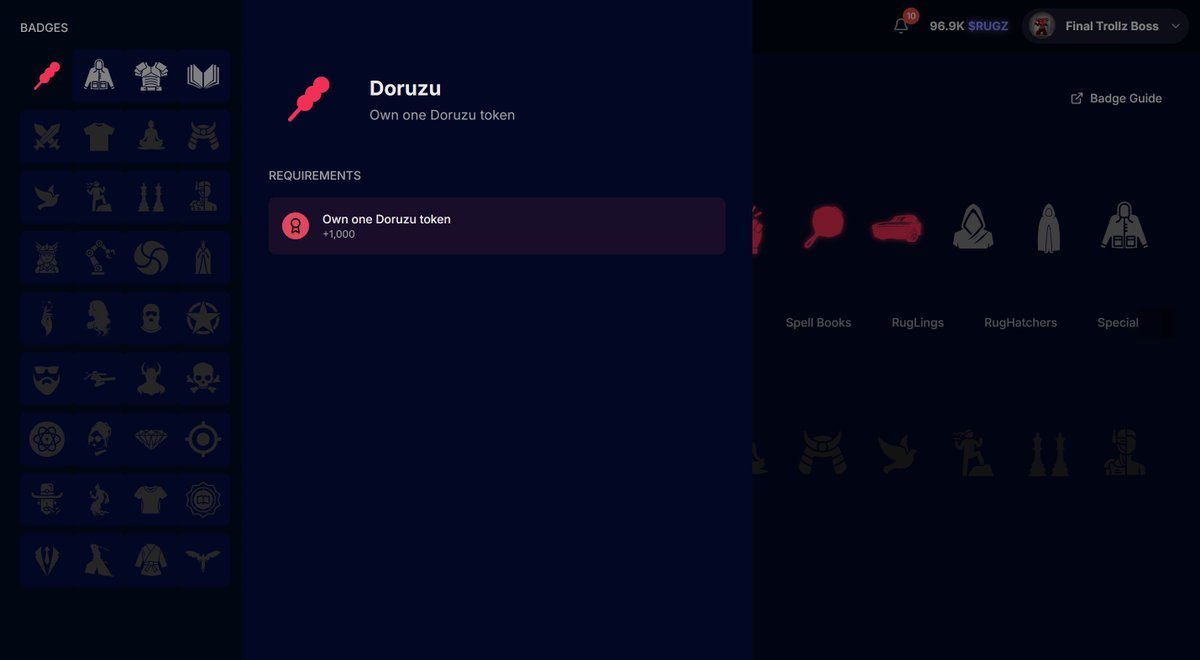This screenshot has width=1200, height=660.
Task: Select the long-haired woman profile badge
Action: 99,318
